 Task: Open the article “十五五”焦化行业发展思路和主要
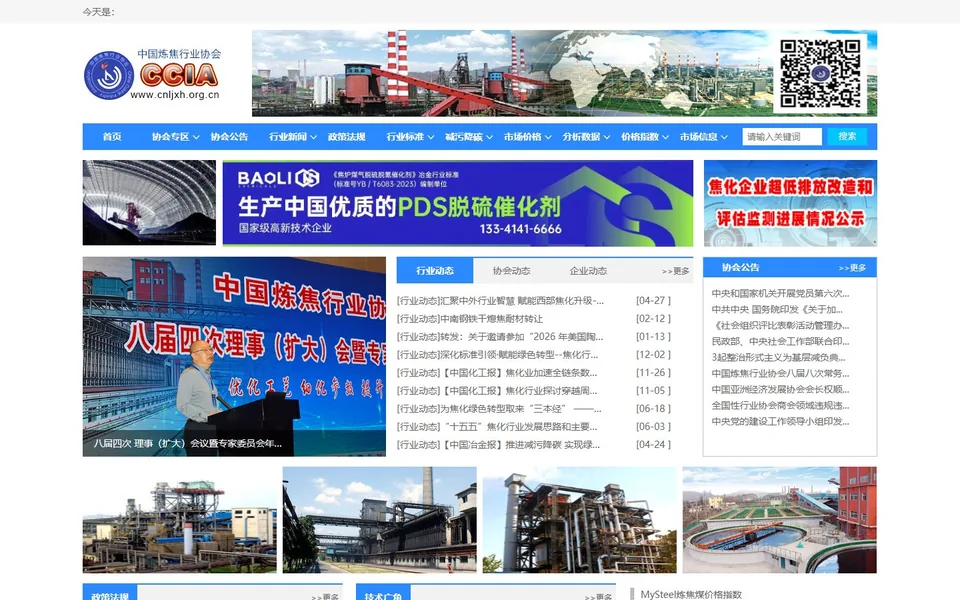click(497, 427)
